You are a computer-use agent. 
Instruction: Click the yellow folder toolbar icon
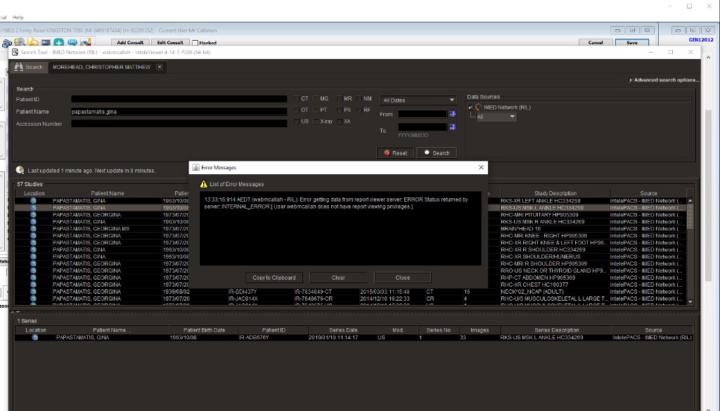(33, 42)
